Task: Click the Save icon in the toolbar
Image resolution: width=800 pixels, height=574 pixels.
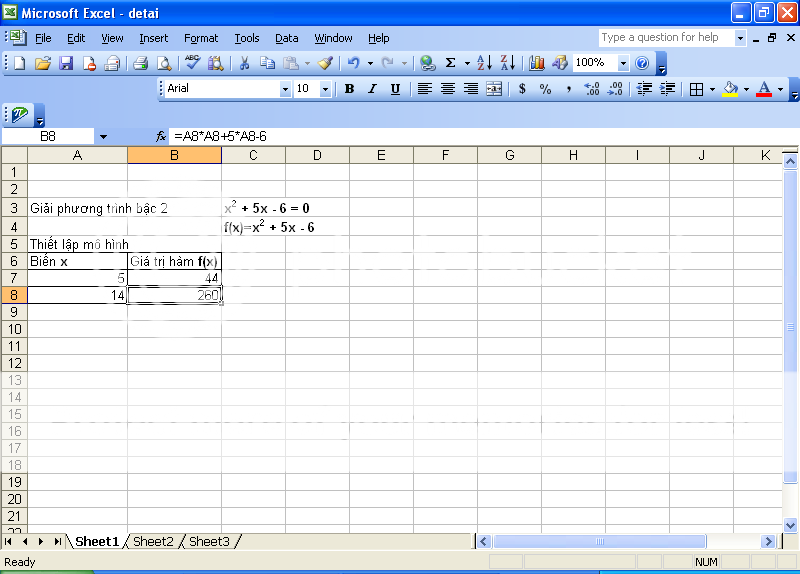Action: pos(66,63)
